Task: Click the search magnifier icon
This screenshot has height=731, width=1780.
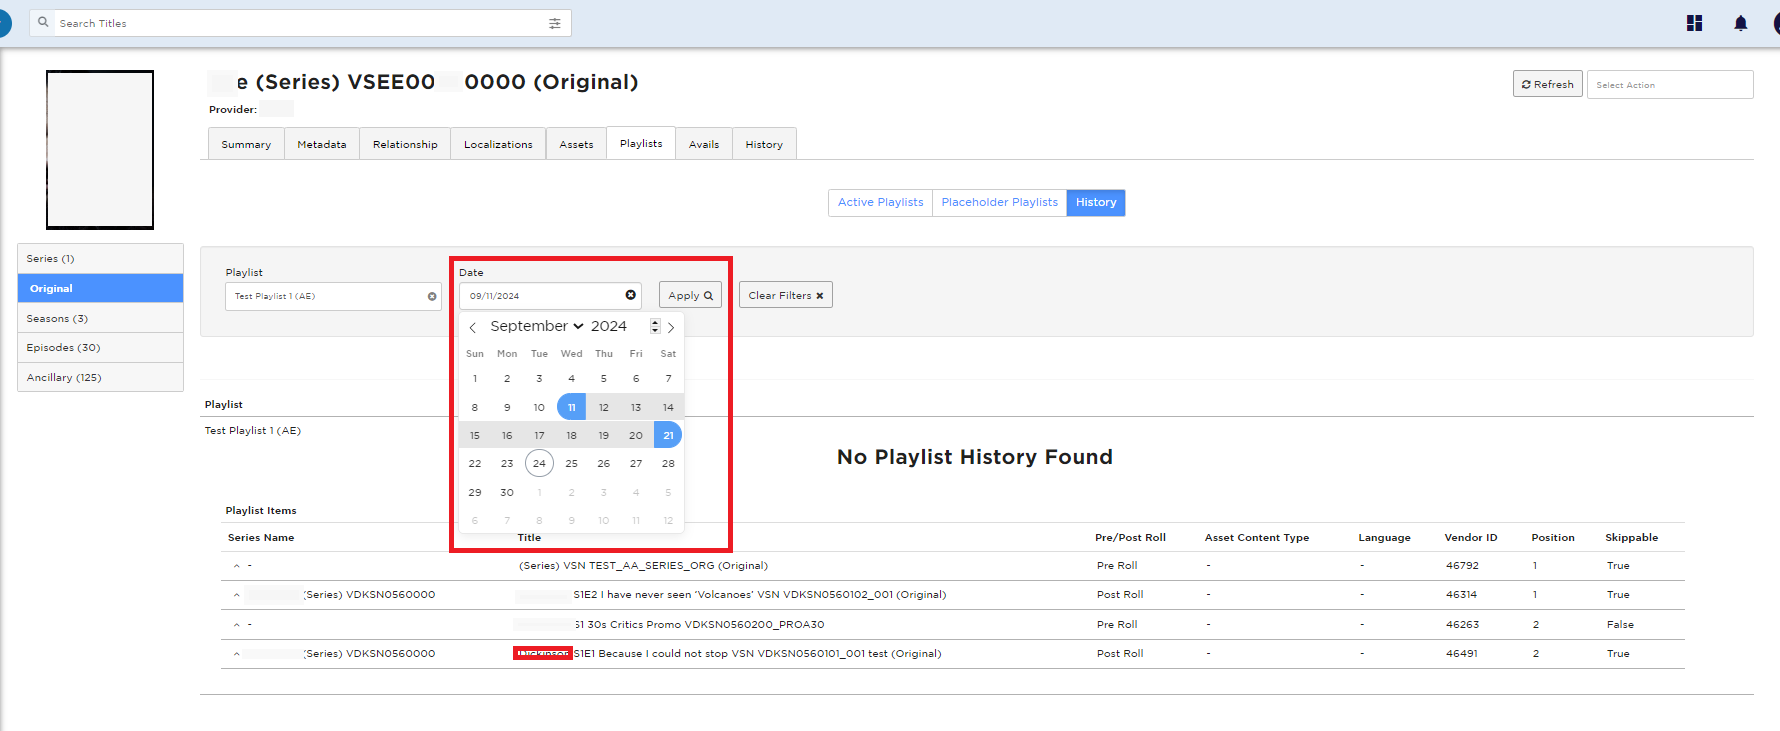Action: tap(43, 22)
